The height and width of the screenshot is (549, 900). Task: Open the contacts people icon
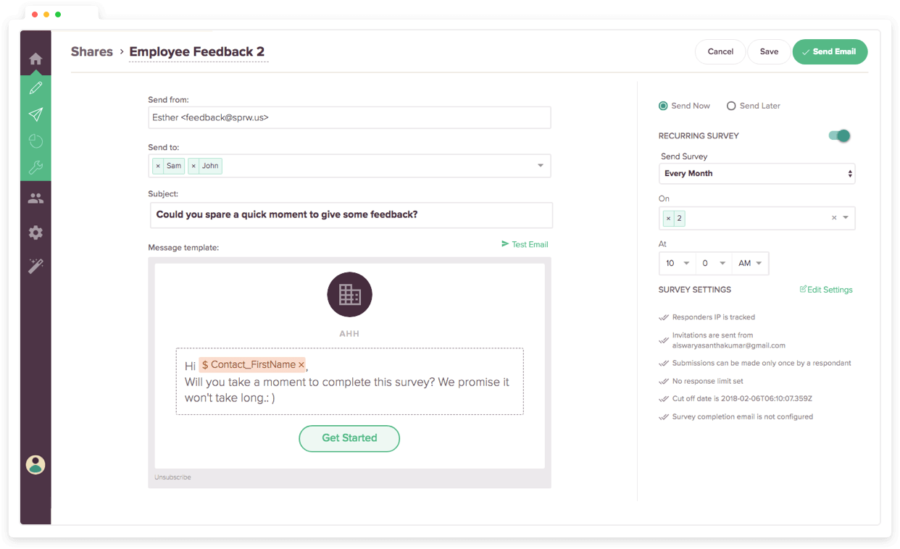pyautogui.click(x=36, y=198)
